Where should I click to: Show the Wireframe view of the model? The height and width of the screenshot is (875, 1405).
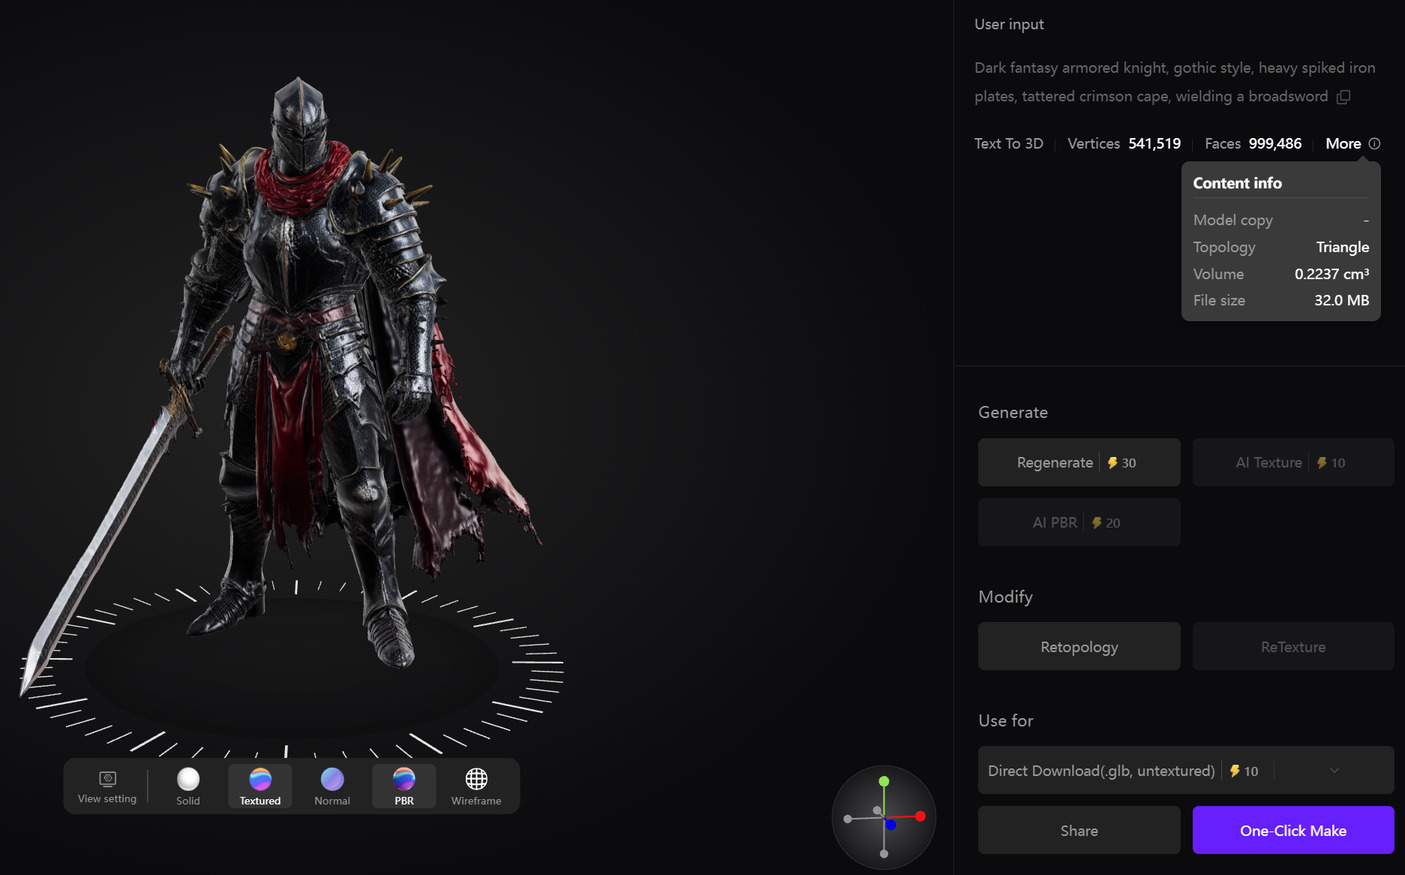point(475,785)
